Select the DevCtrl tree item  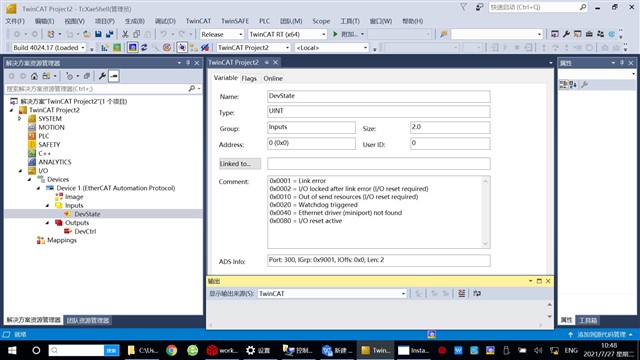(85, 231)
